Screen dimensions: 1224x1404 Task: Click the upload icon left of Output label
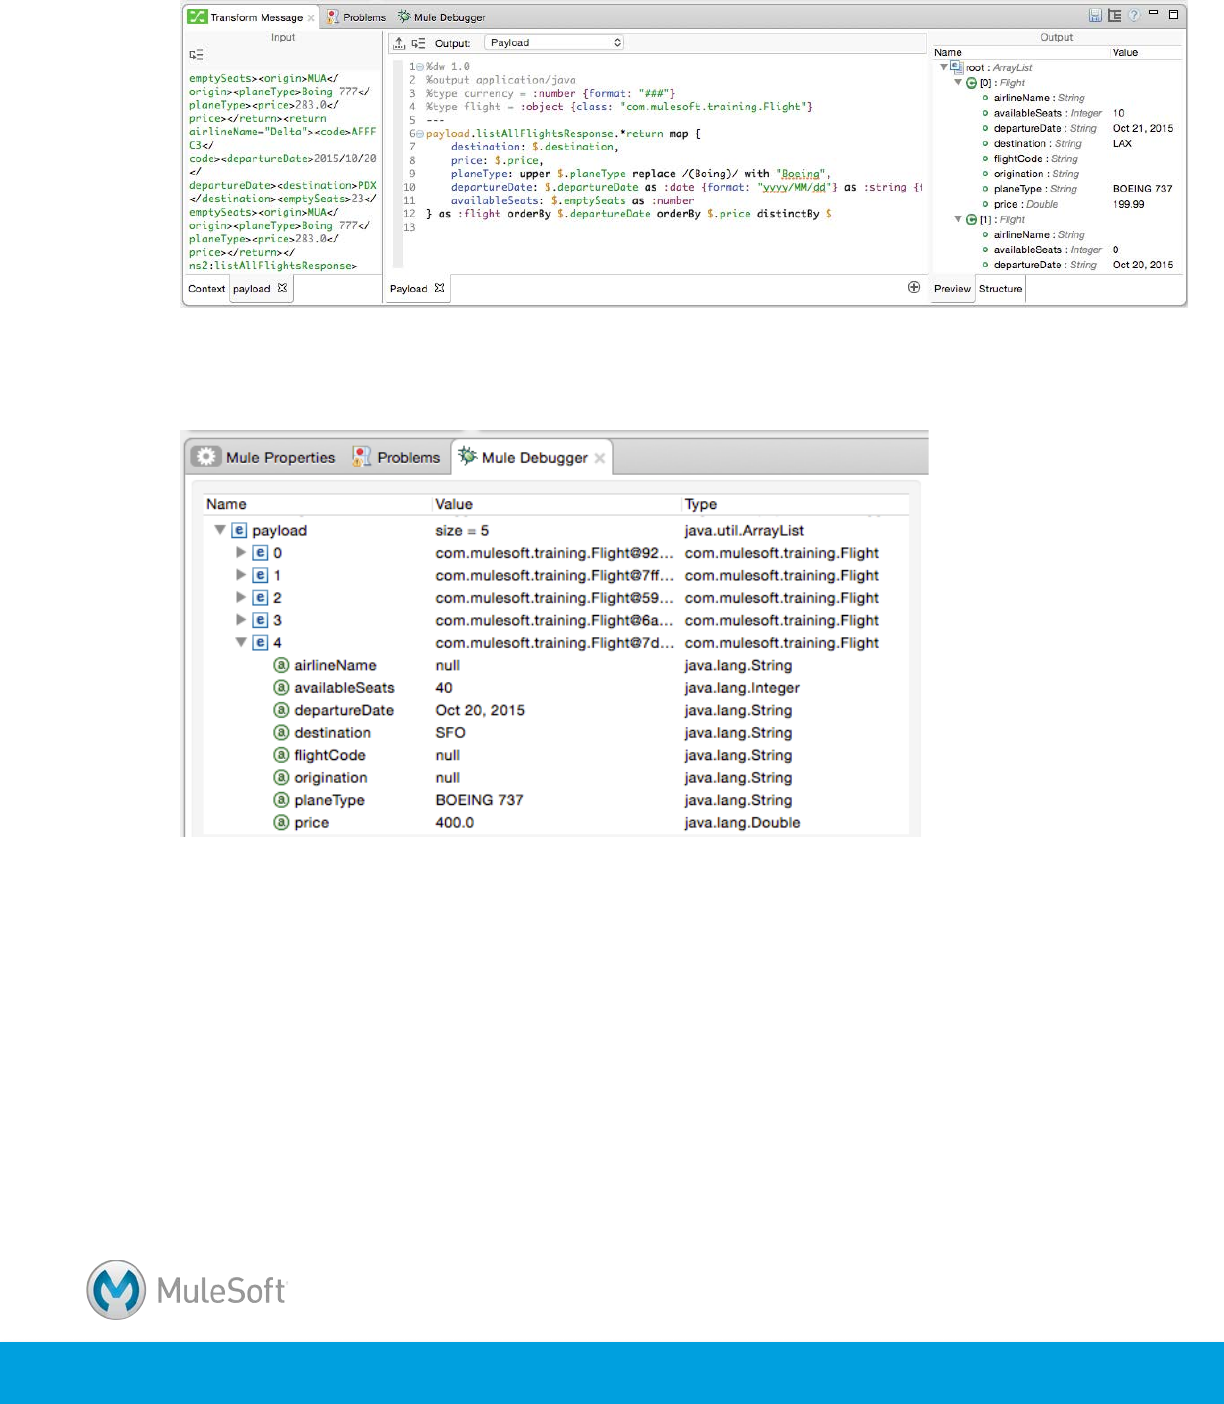(399, 43)
